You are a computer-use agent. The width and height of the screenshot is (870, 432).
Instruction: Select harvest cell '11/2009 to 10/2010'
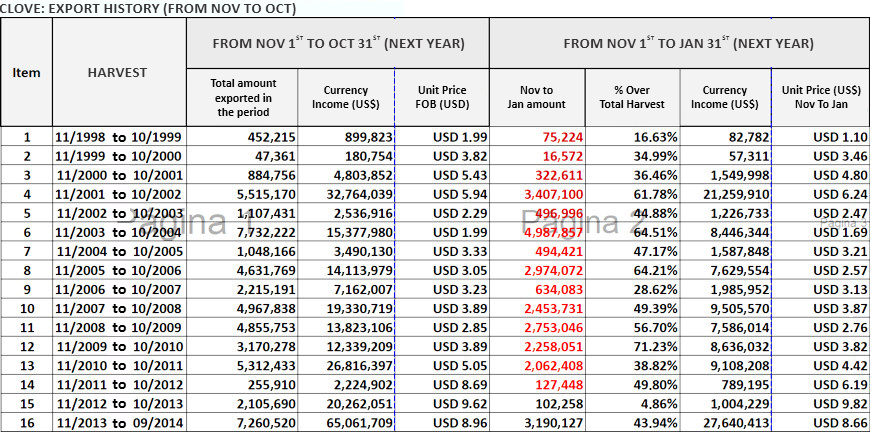pyautogui.click(x=119, y=348)
